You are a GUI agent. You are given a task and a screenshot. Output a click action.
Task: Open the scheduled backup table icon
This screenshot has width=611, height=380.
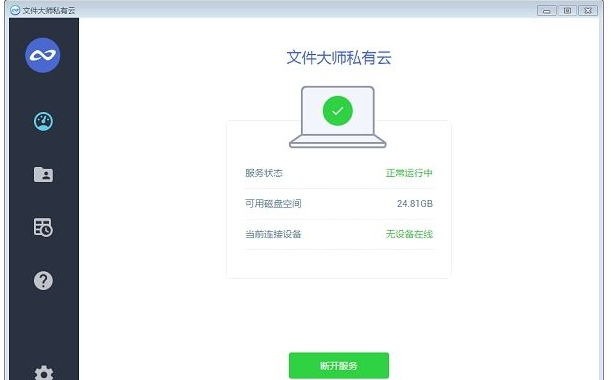click(43, 227)
